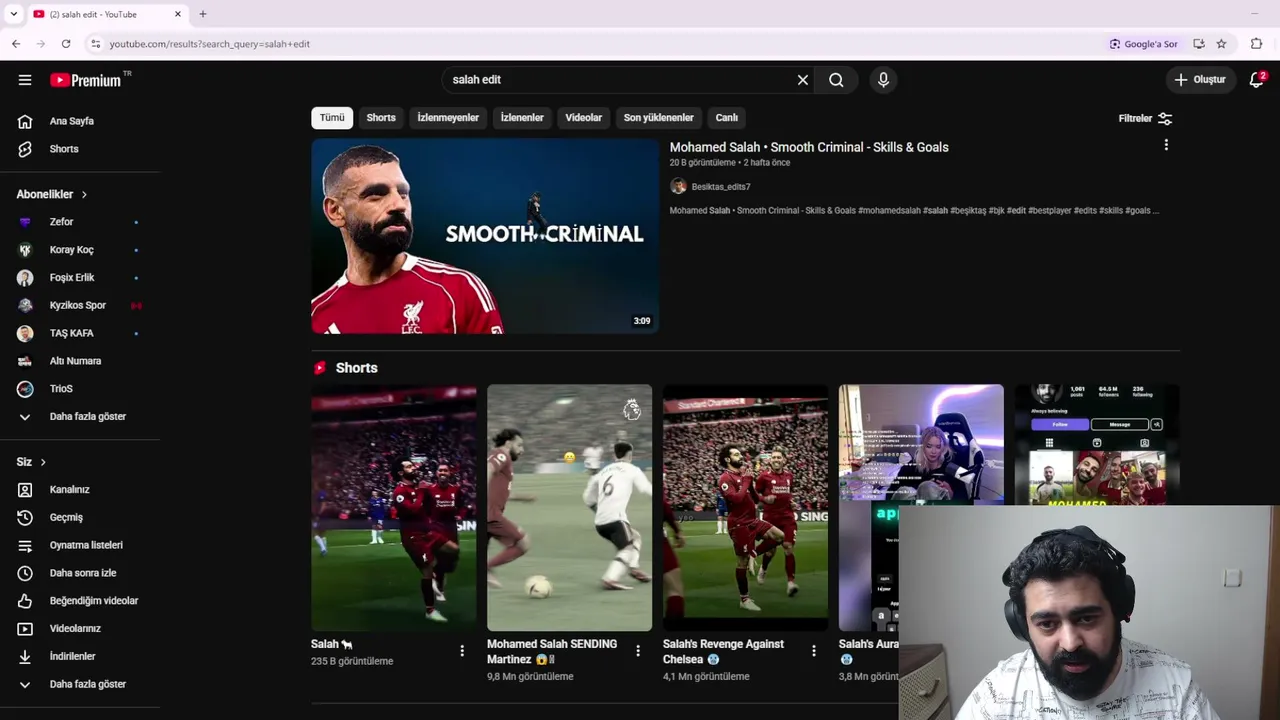The width and height of the screenshot is (1280, 720).
Task: Open the hamburger guide menu
Action: tap(25, 80)
